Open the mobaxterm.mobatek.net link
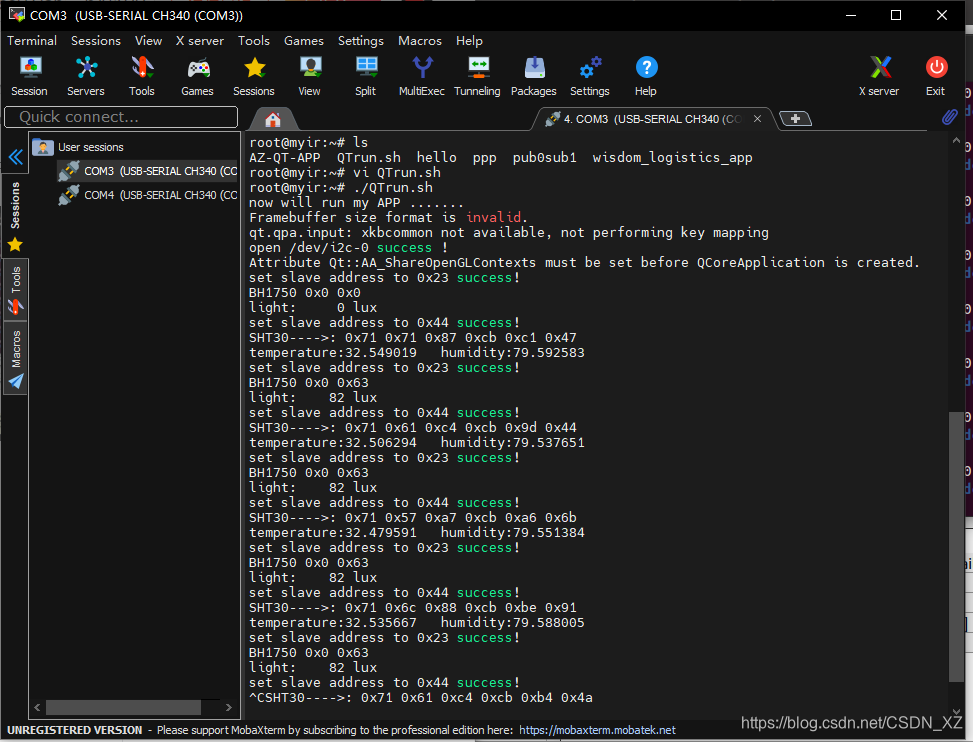The height and width of the screenshot is (742, 973). point(597,730)
